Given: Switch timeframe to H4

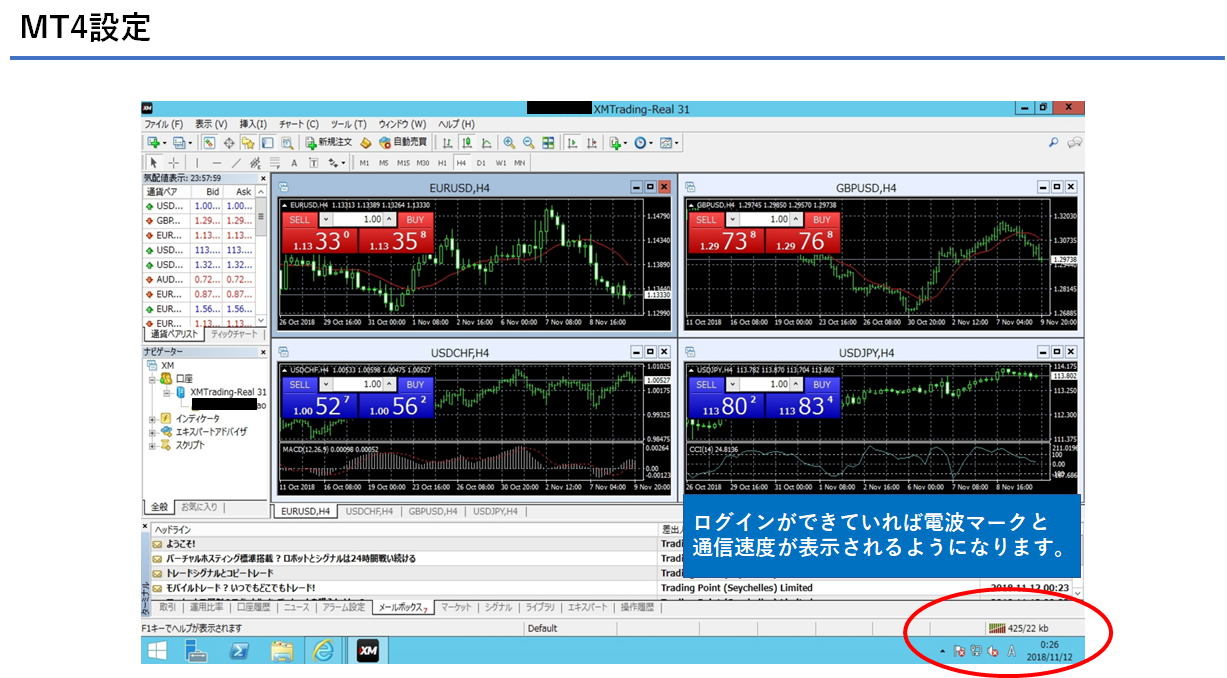Looking at the screenshot, I should point(461,162).
